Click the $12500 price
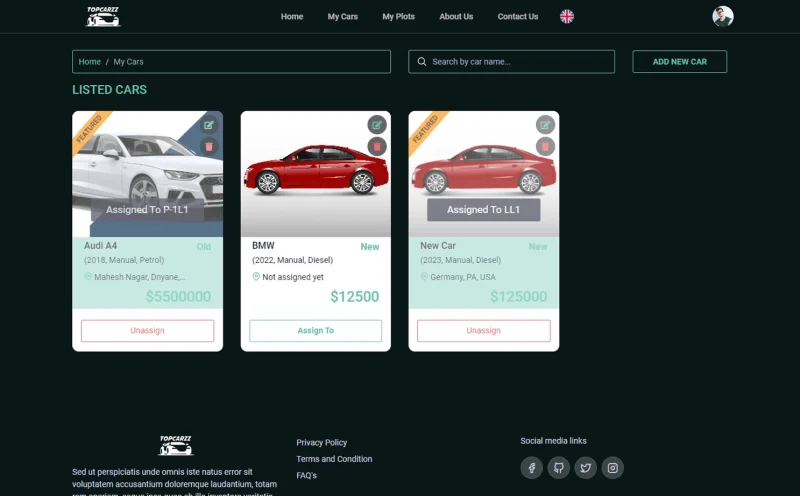 pos(355,296)
